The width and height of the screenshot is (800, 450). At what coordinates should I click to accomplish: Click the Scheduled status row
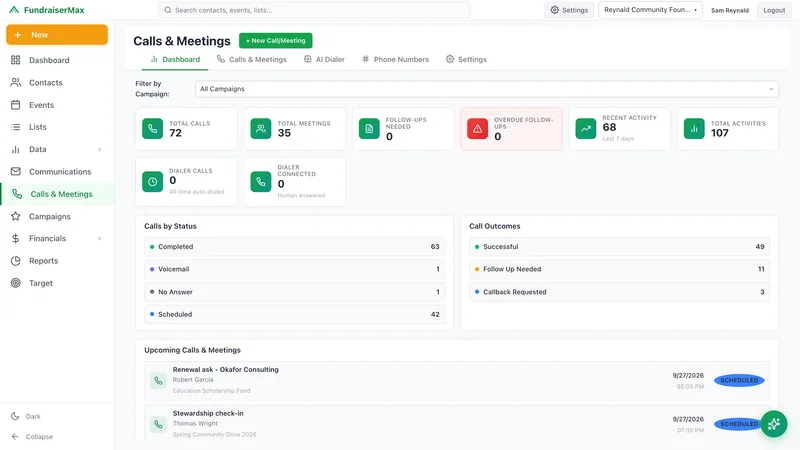(x=294, y=314)
